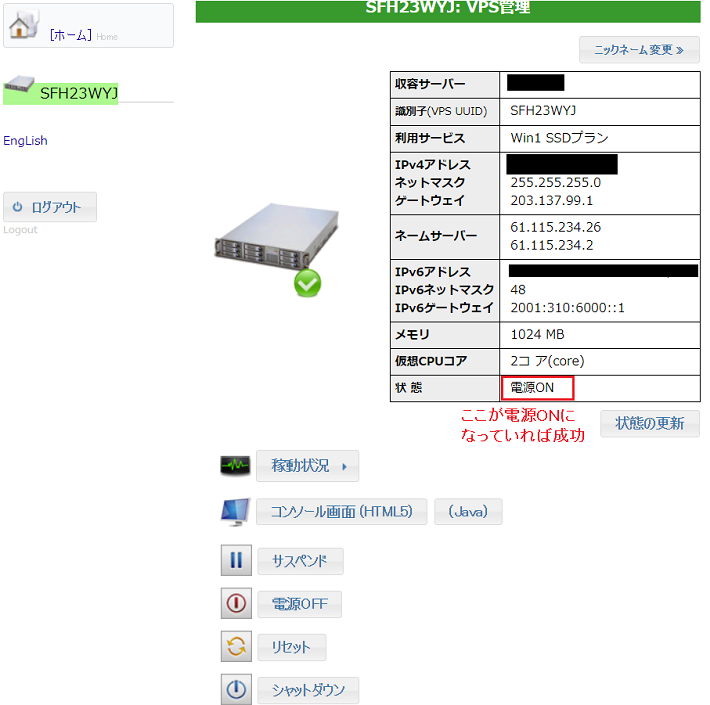
Task: Click the orange reset arrows icon
Action: (236, 646)
